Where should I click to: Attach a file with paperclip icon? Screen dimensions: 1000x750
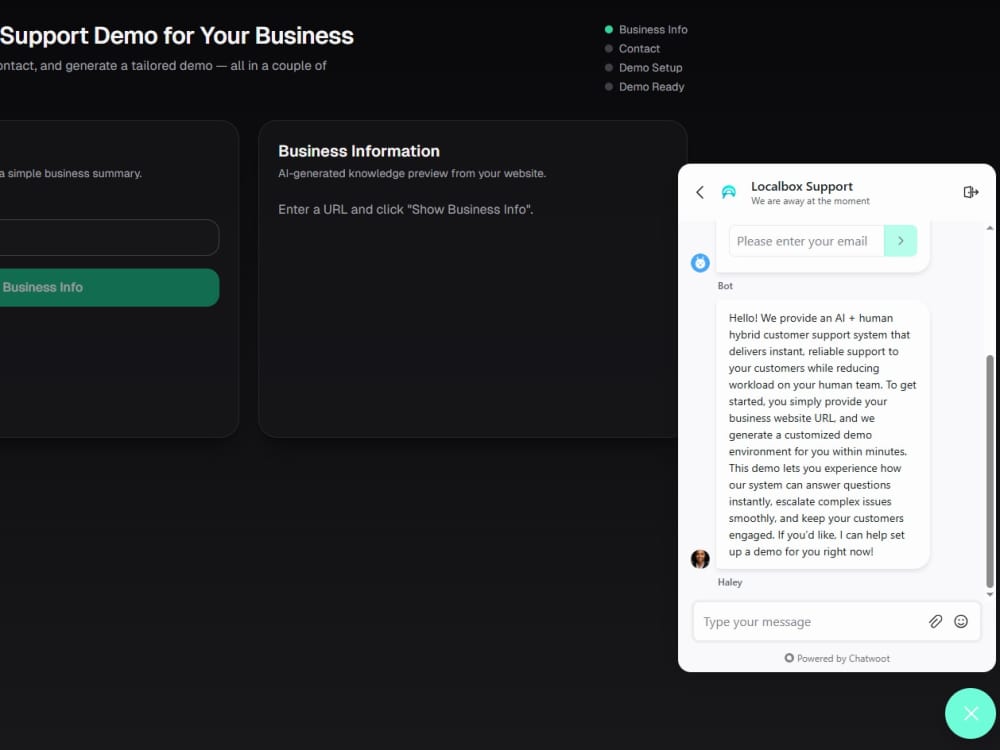(935, 621)
